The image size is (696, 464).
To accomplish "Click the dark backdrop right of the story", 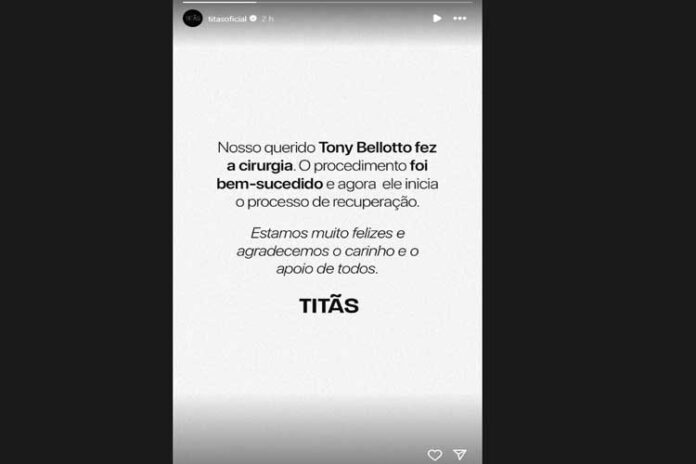I will click(589, 232).
